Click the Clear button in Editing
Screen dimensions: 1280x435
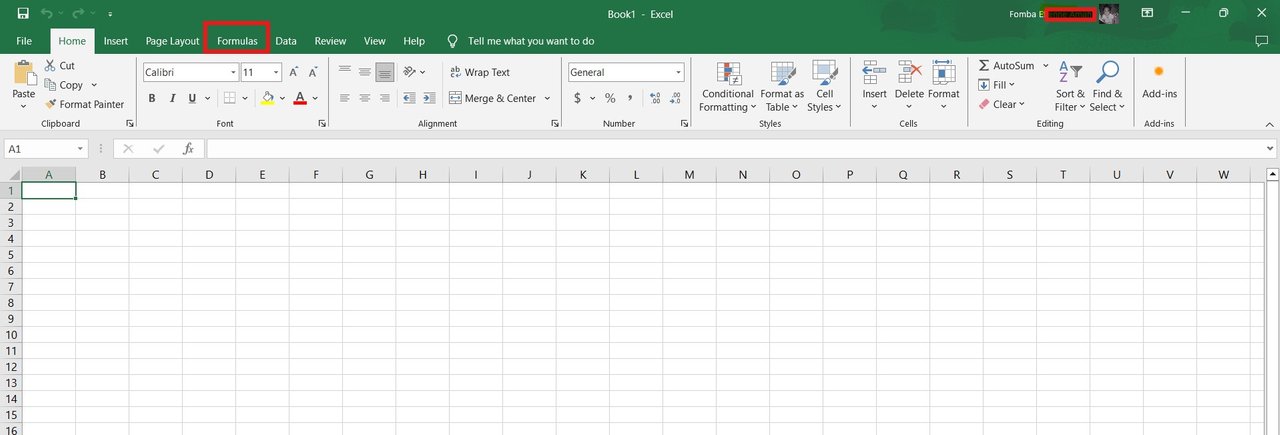coord(1001,104)
